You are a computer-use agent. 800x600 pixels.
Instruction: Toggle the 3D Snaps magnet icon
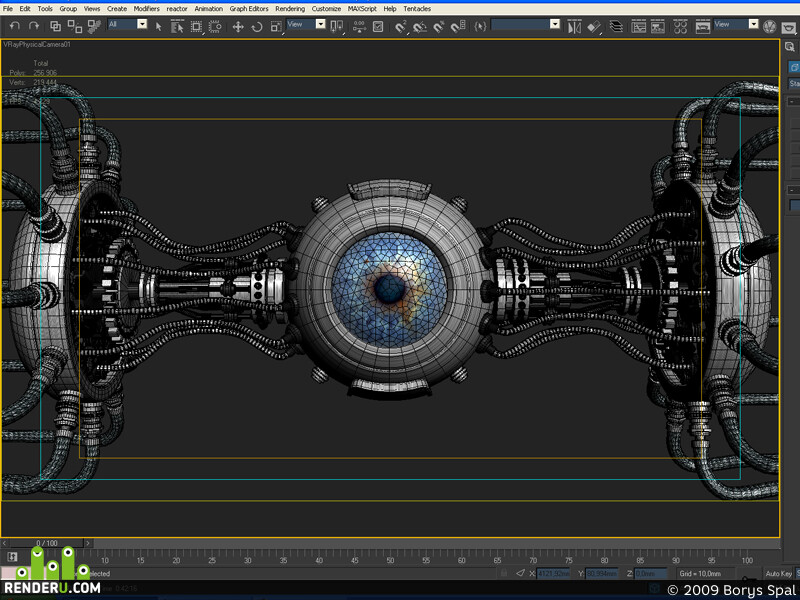point(401,27)
